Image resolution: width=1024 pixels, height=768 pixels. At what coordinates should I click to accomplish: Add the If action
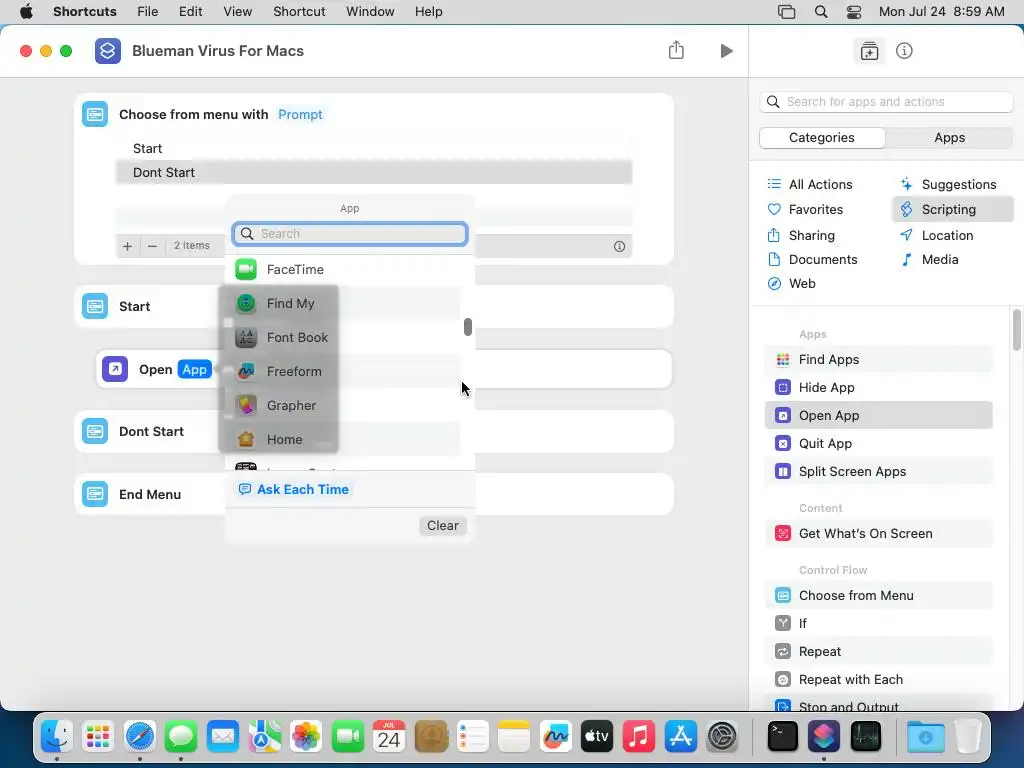(878, 624)
